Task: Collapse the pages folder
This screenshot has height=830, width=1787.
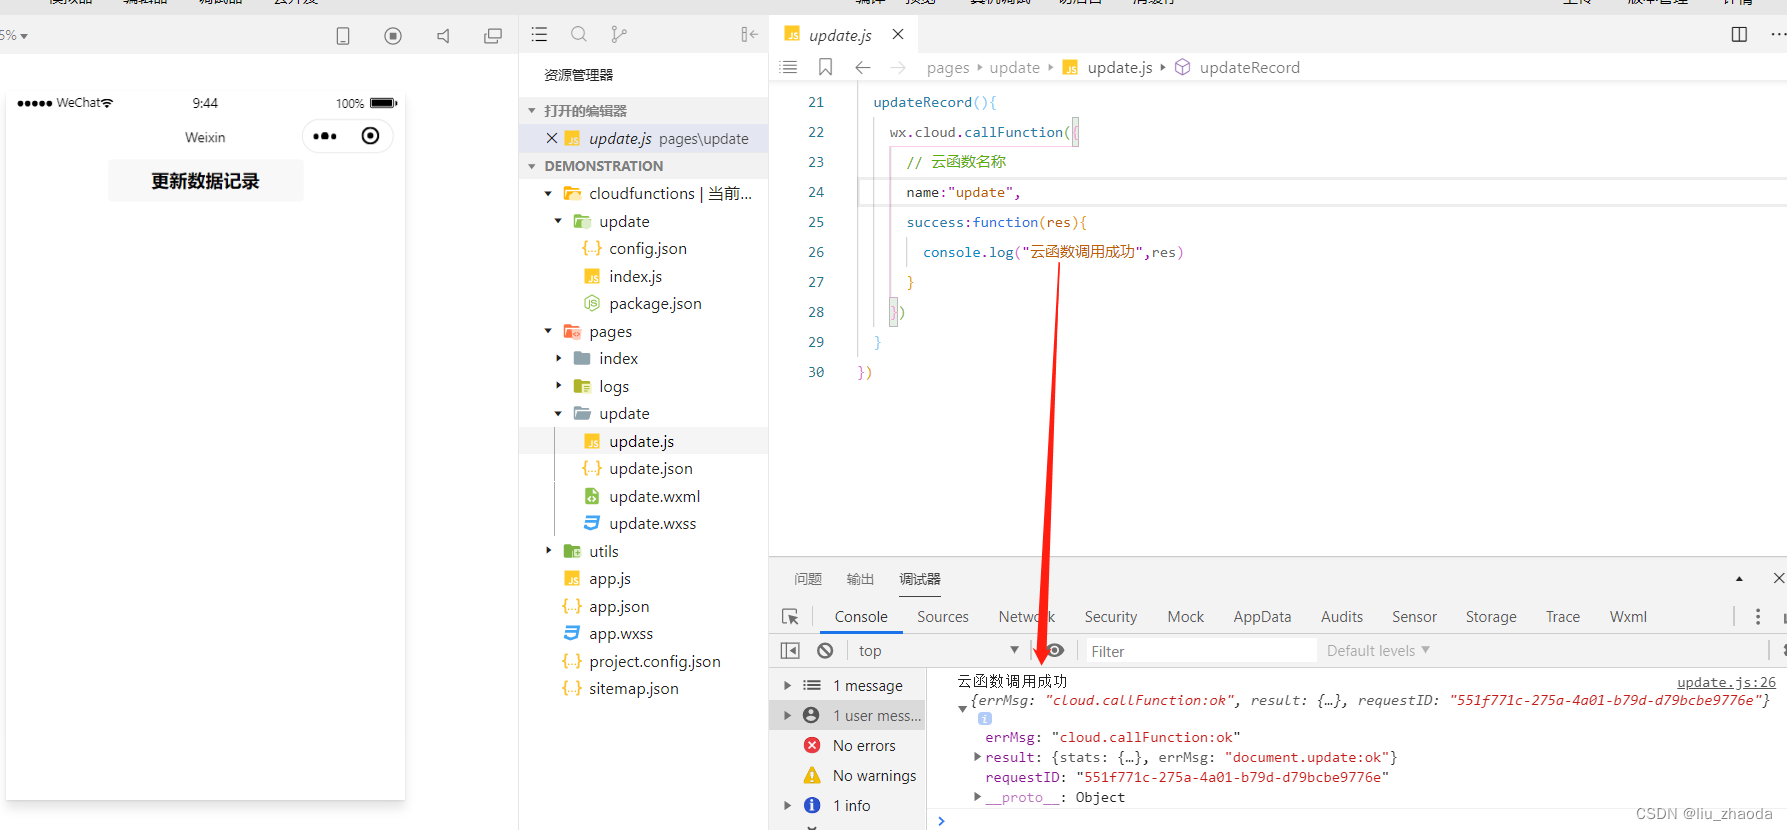Action: (x=548, y=331)
